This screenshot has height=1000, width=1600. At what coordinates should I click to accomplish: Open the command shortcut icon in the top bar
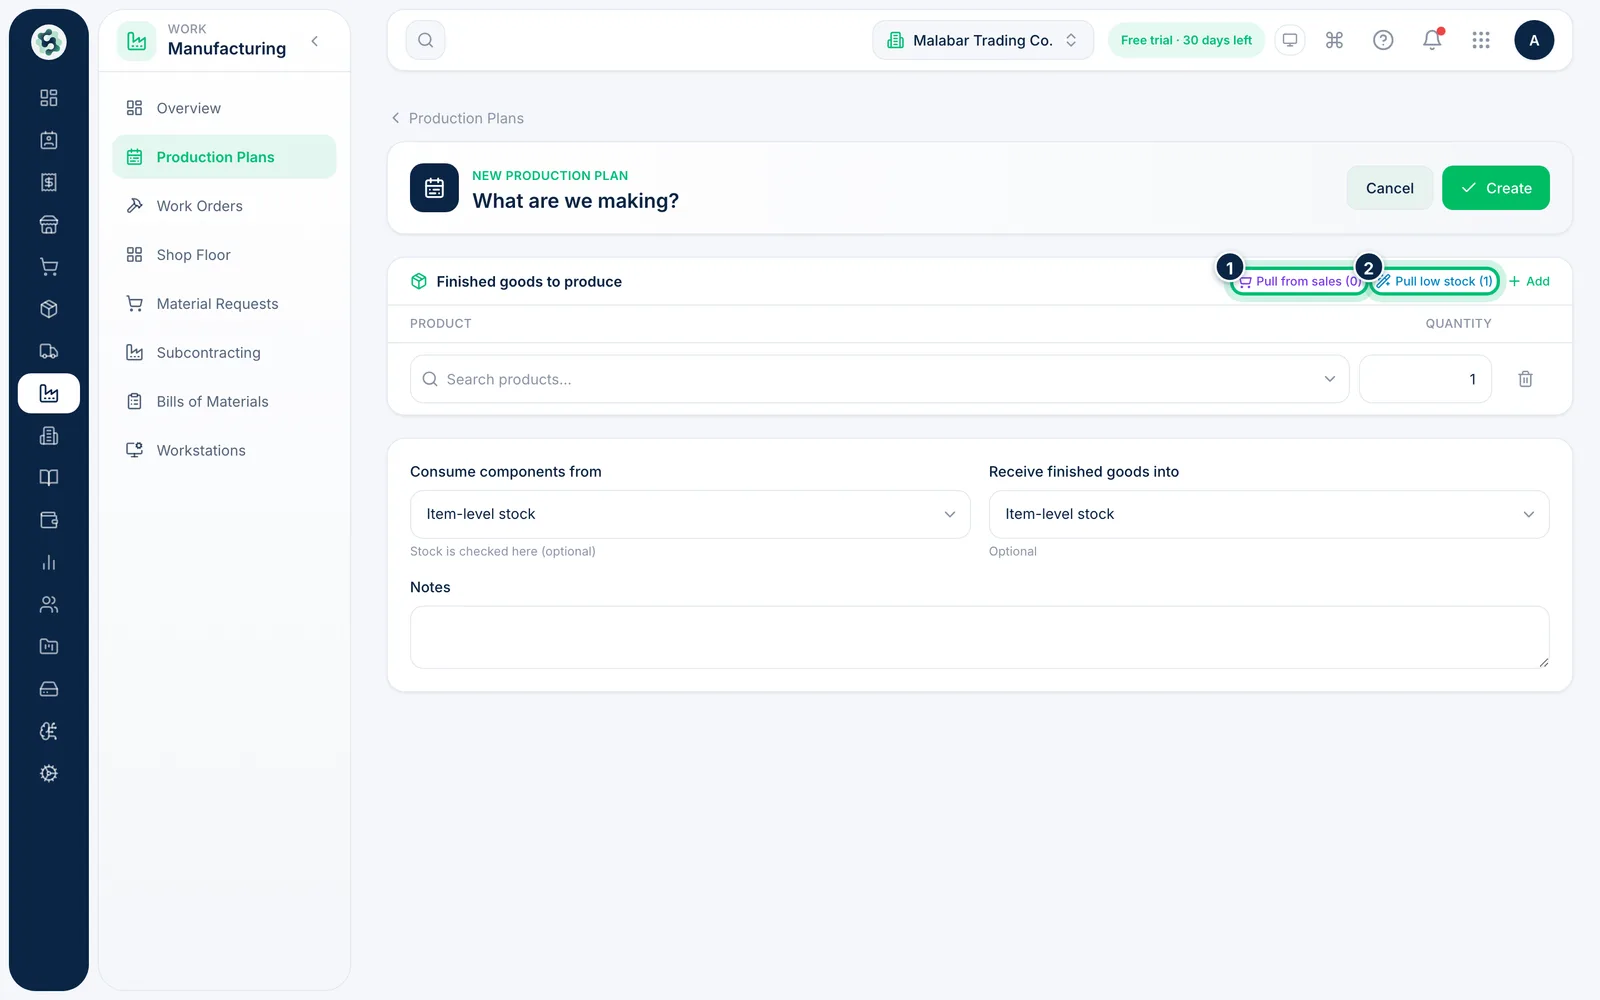[1334, 40]
